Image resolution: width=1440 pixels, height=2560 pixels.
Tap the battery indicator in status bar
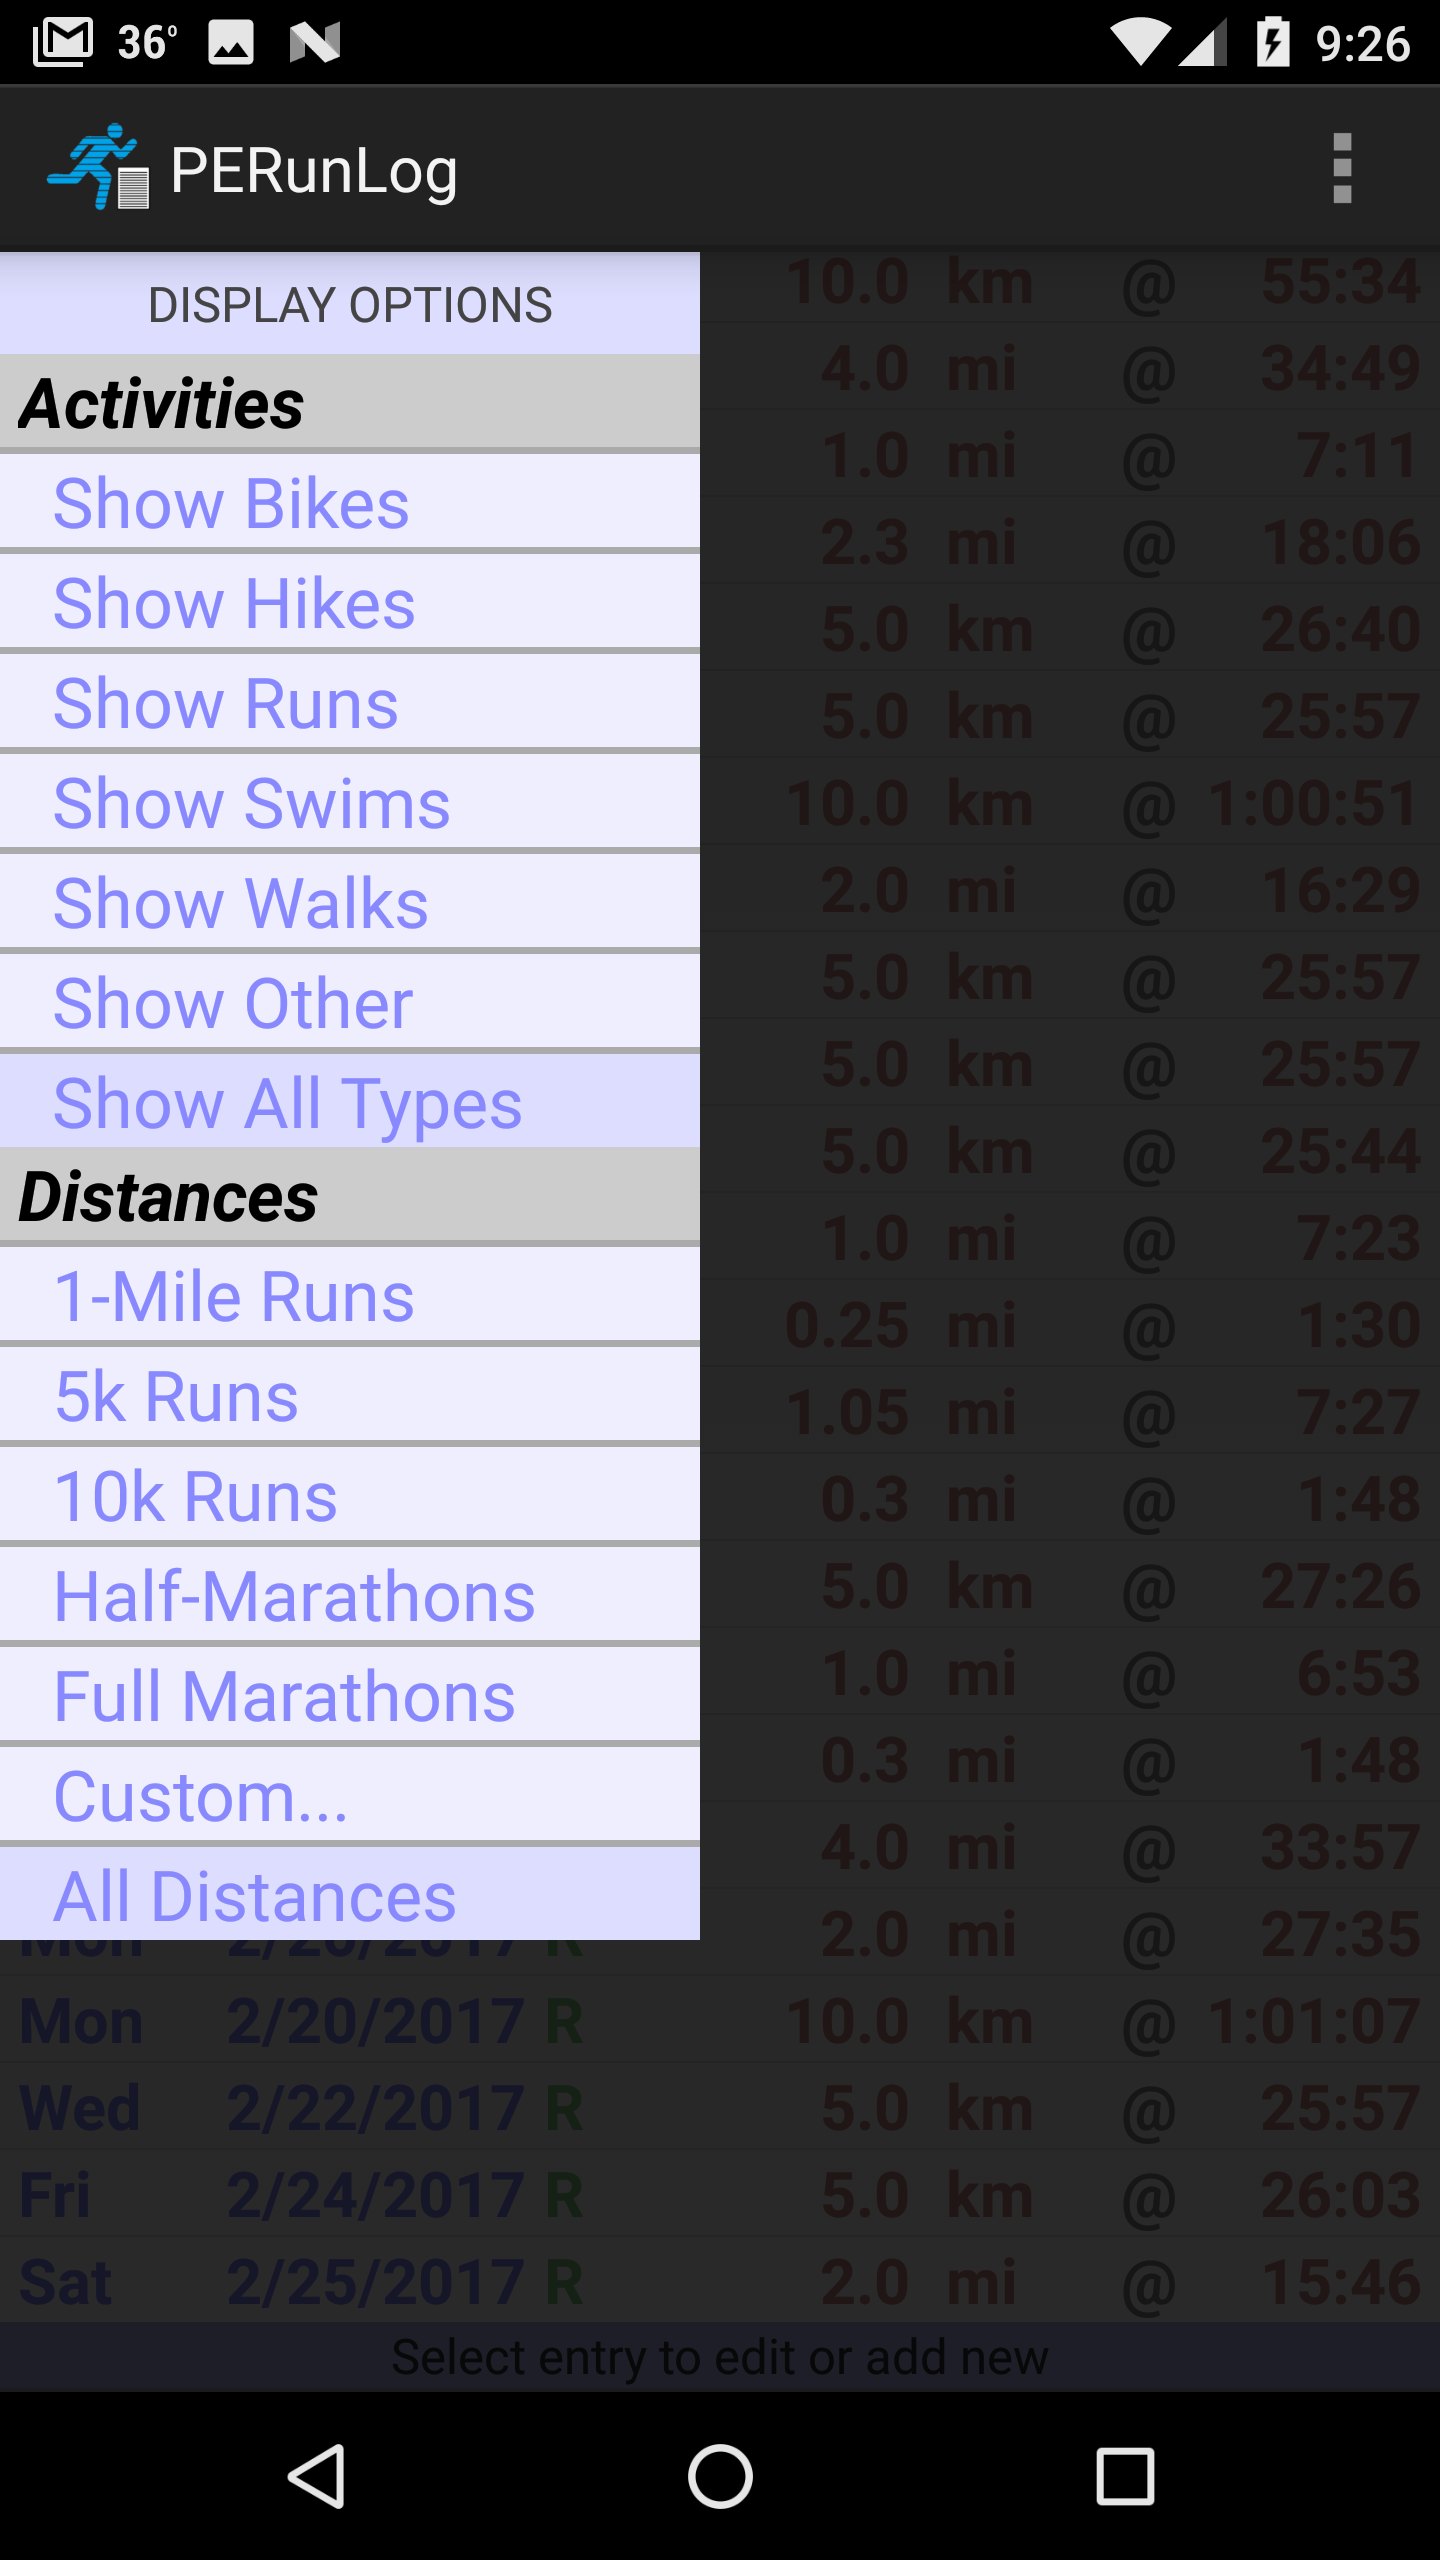[x=1275, y=40]
